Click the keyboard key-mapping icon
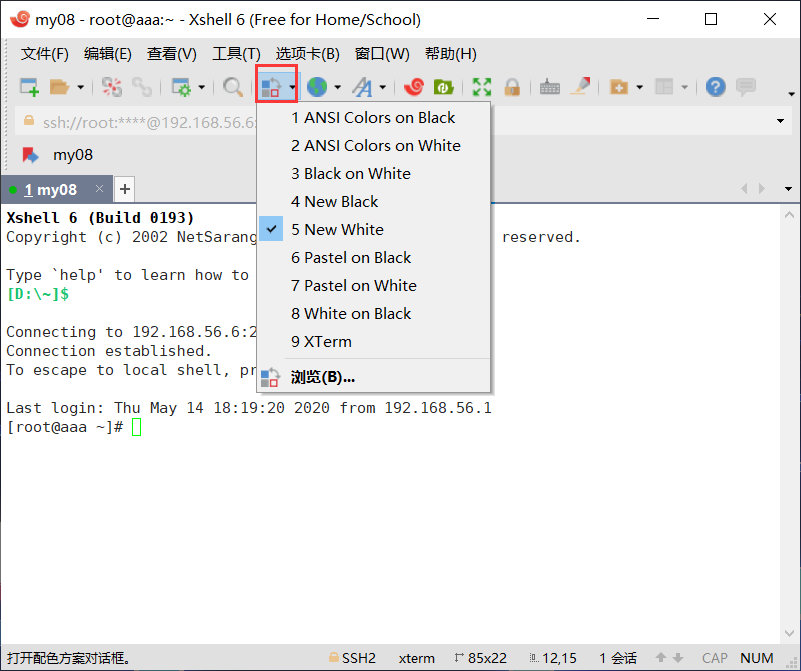The width and height of the screenshot is (801, 671). tap(550, 87)
